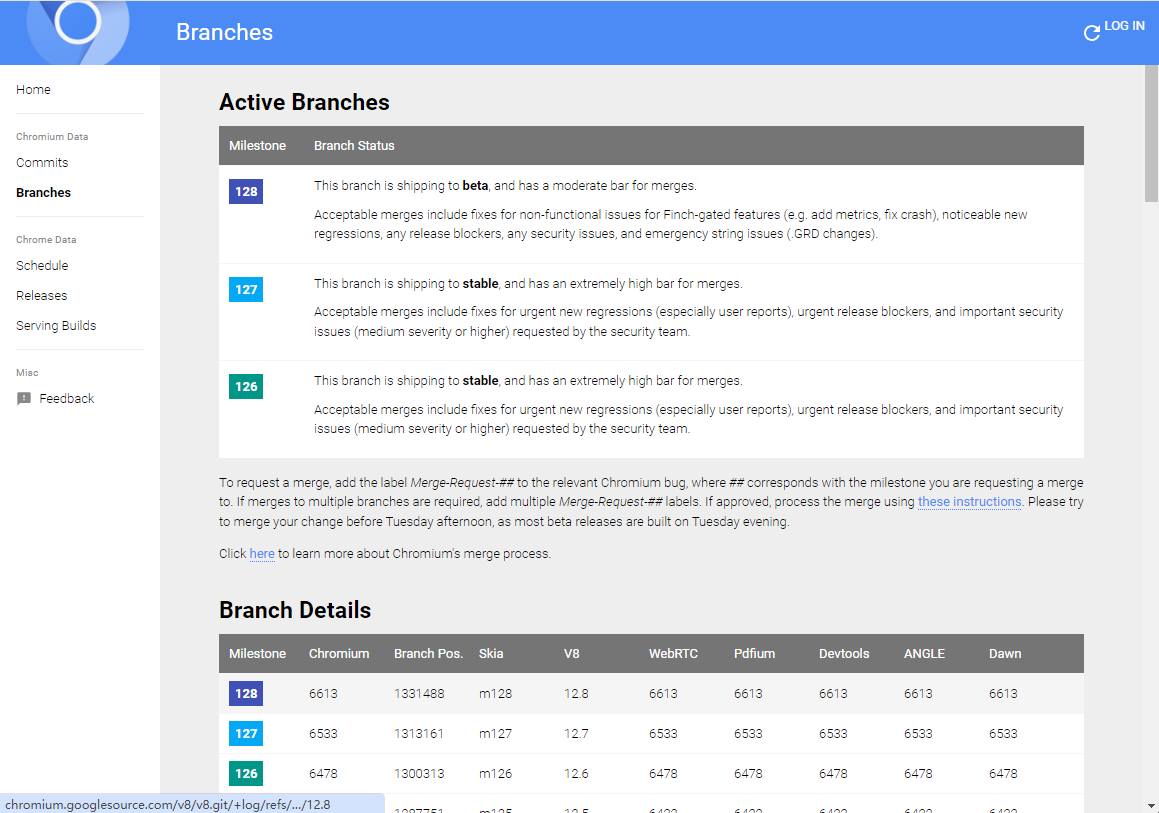Click the 'here' merge process link
Image resolution: width=1159 pixels, height=813 pixels.
click(262, 554)
